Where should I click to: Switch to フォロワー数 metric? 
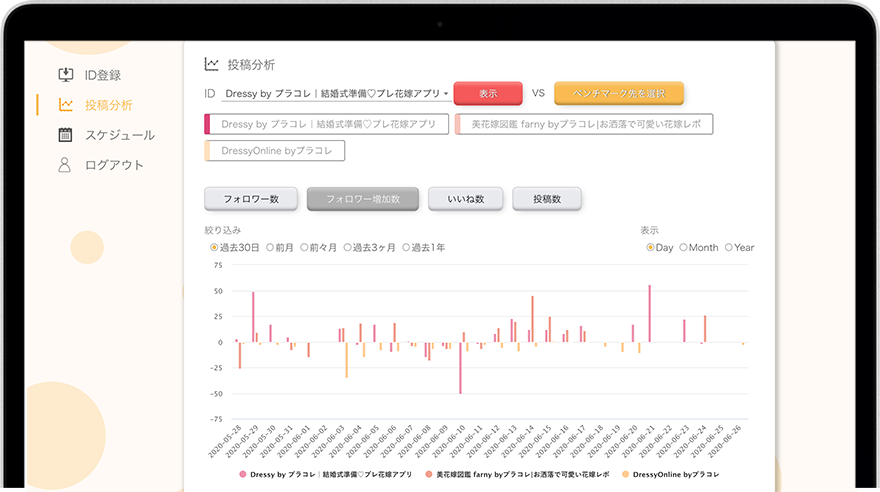pyautogui.click(x=251, y=199)
